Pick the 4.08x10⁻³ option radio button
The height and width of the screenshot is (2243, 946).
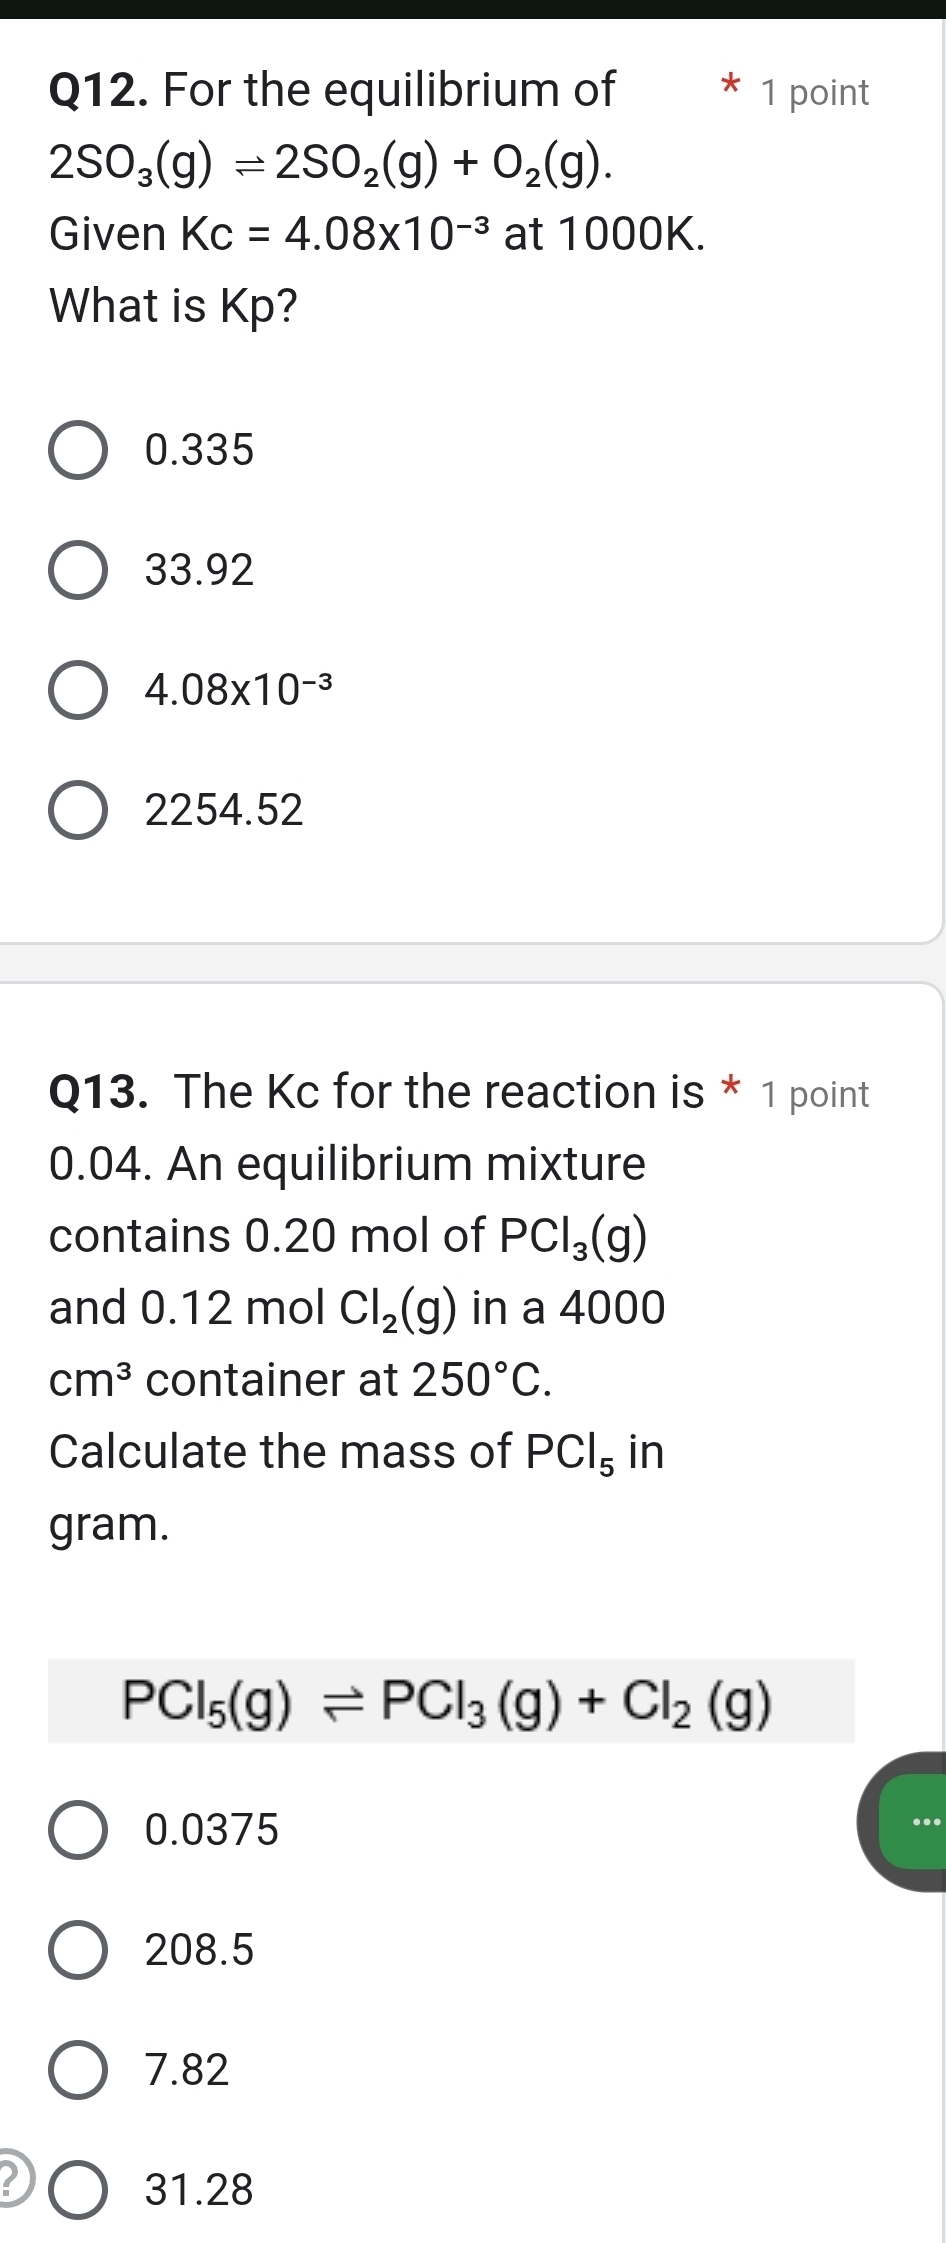click(78, 690)
